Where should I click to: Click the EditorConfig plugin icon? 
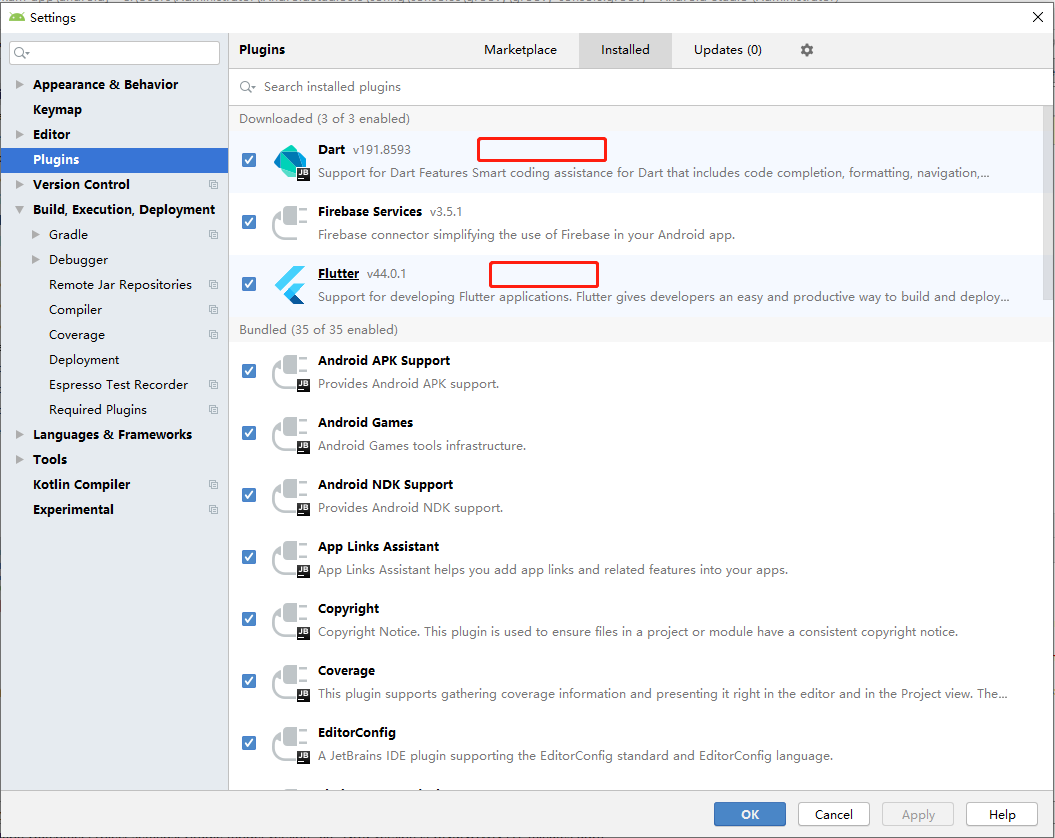point(290,744)
